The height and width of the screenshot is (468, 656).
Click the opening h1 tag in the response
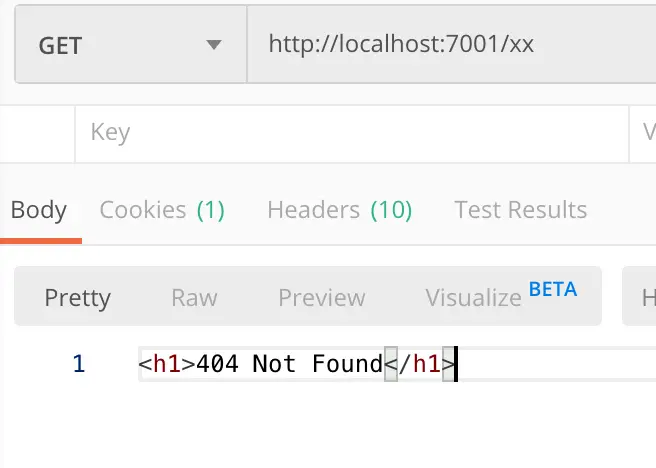(167, 364)
